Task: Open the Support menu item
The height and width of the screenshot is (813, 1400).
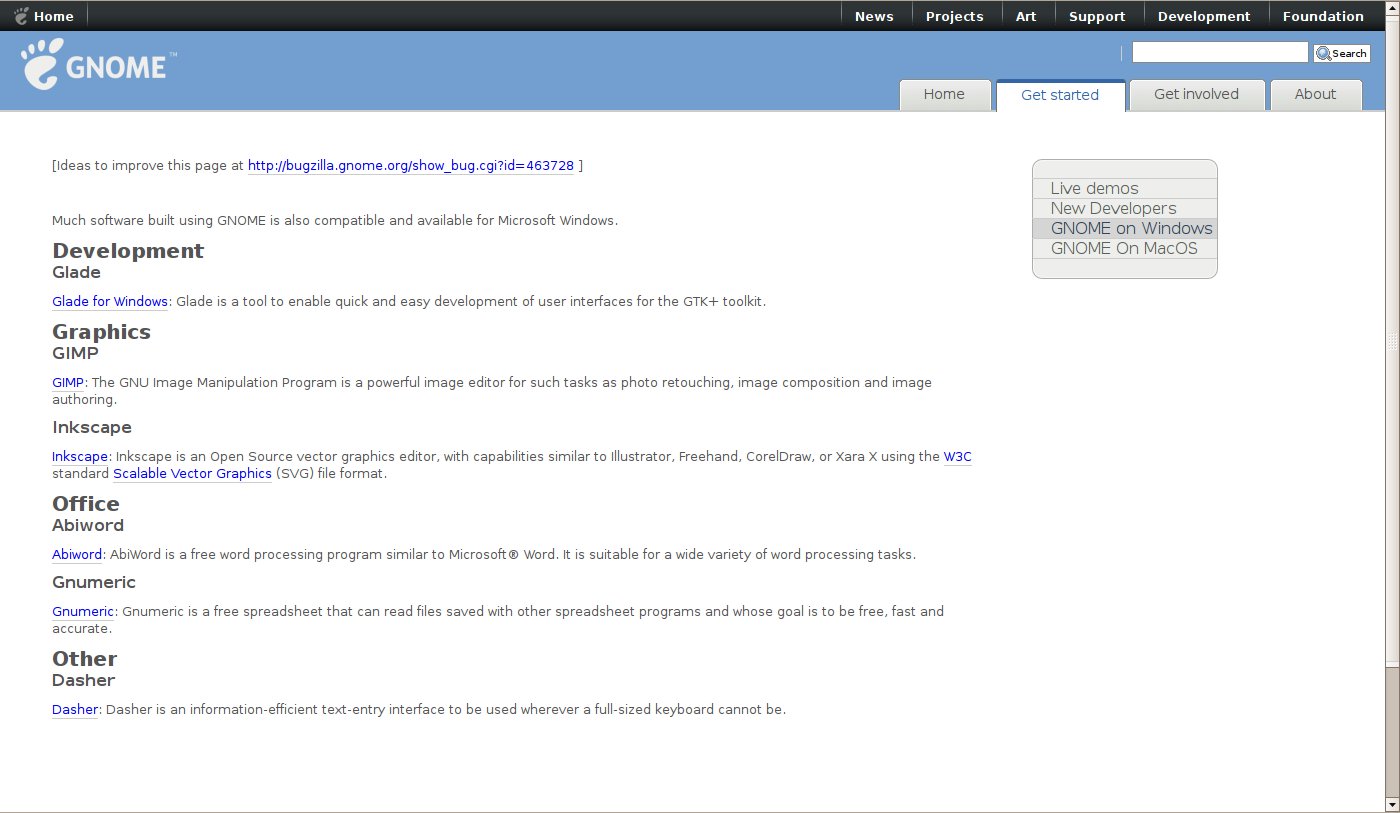Action: [1097, 16]
